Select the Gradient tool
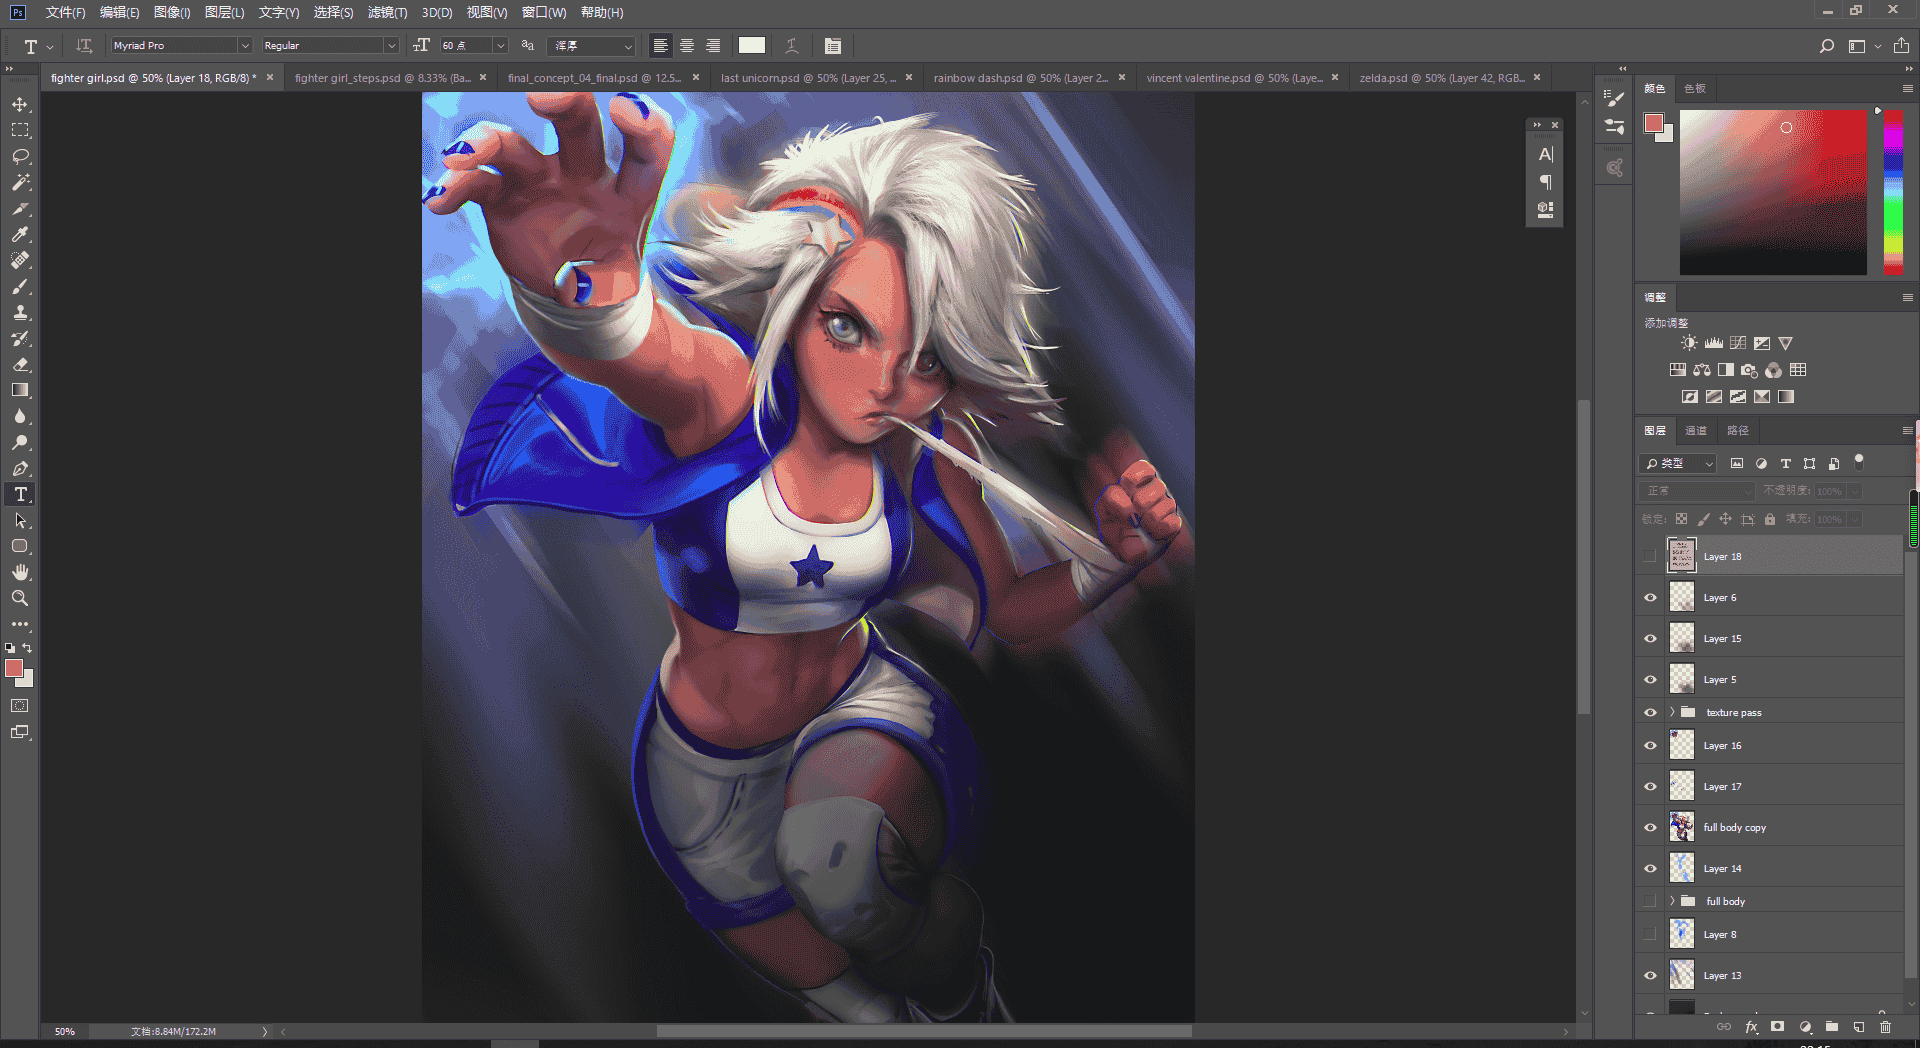The width and height of the screenshot is (1920, 1048). [20, 391]
